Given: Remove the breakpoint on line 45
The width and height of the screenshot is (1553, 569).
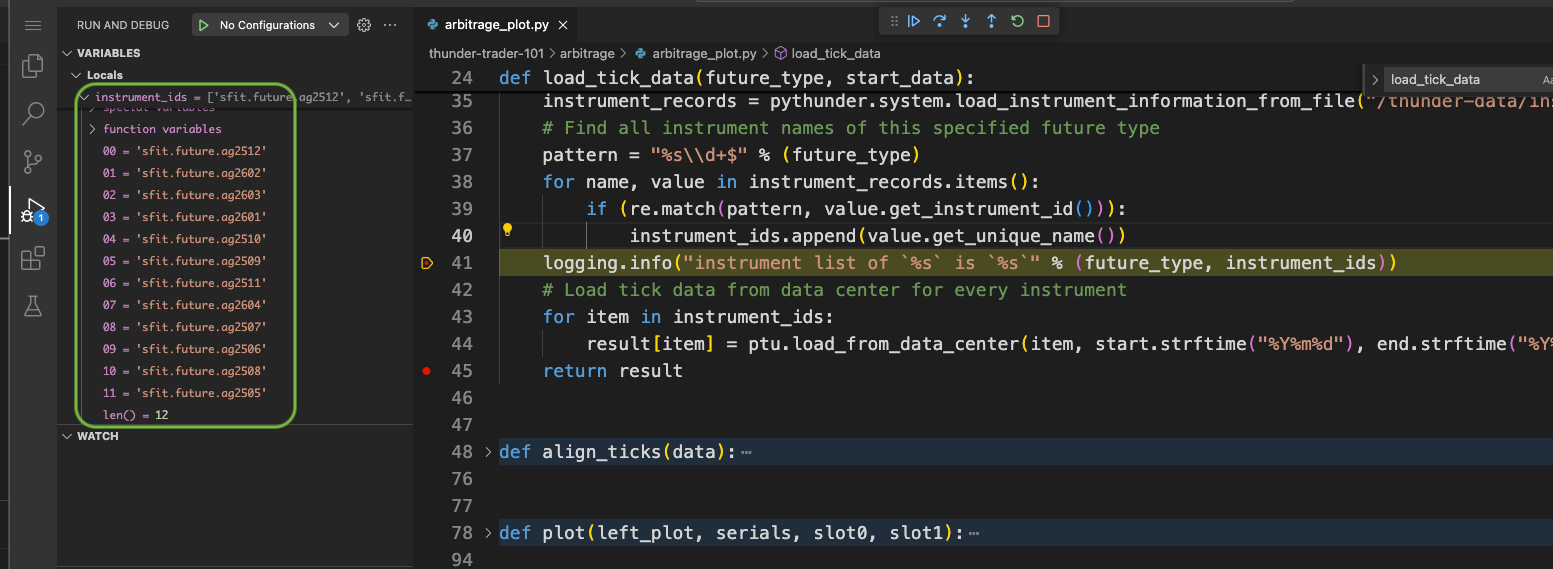Looking at the screenshot, I should 427,371.
